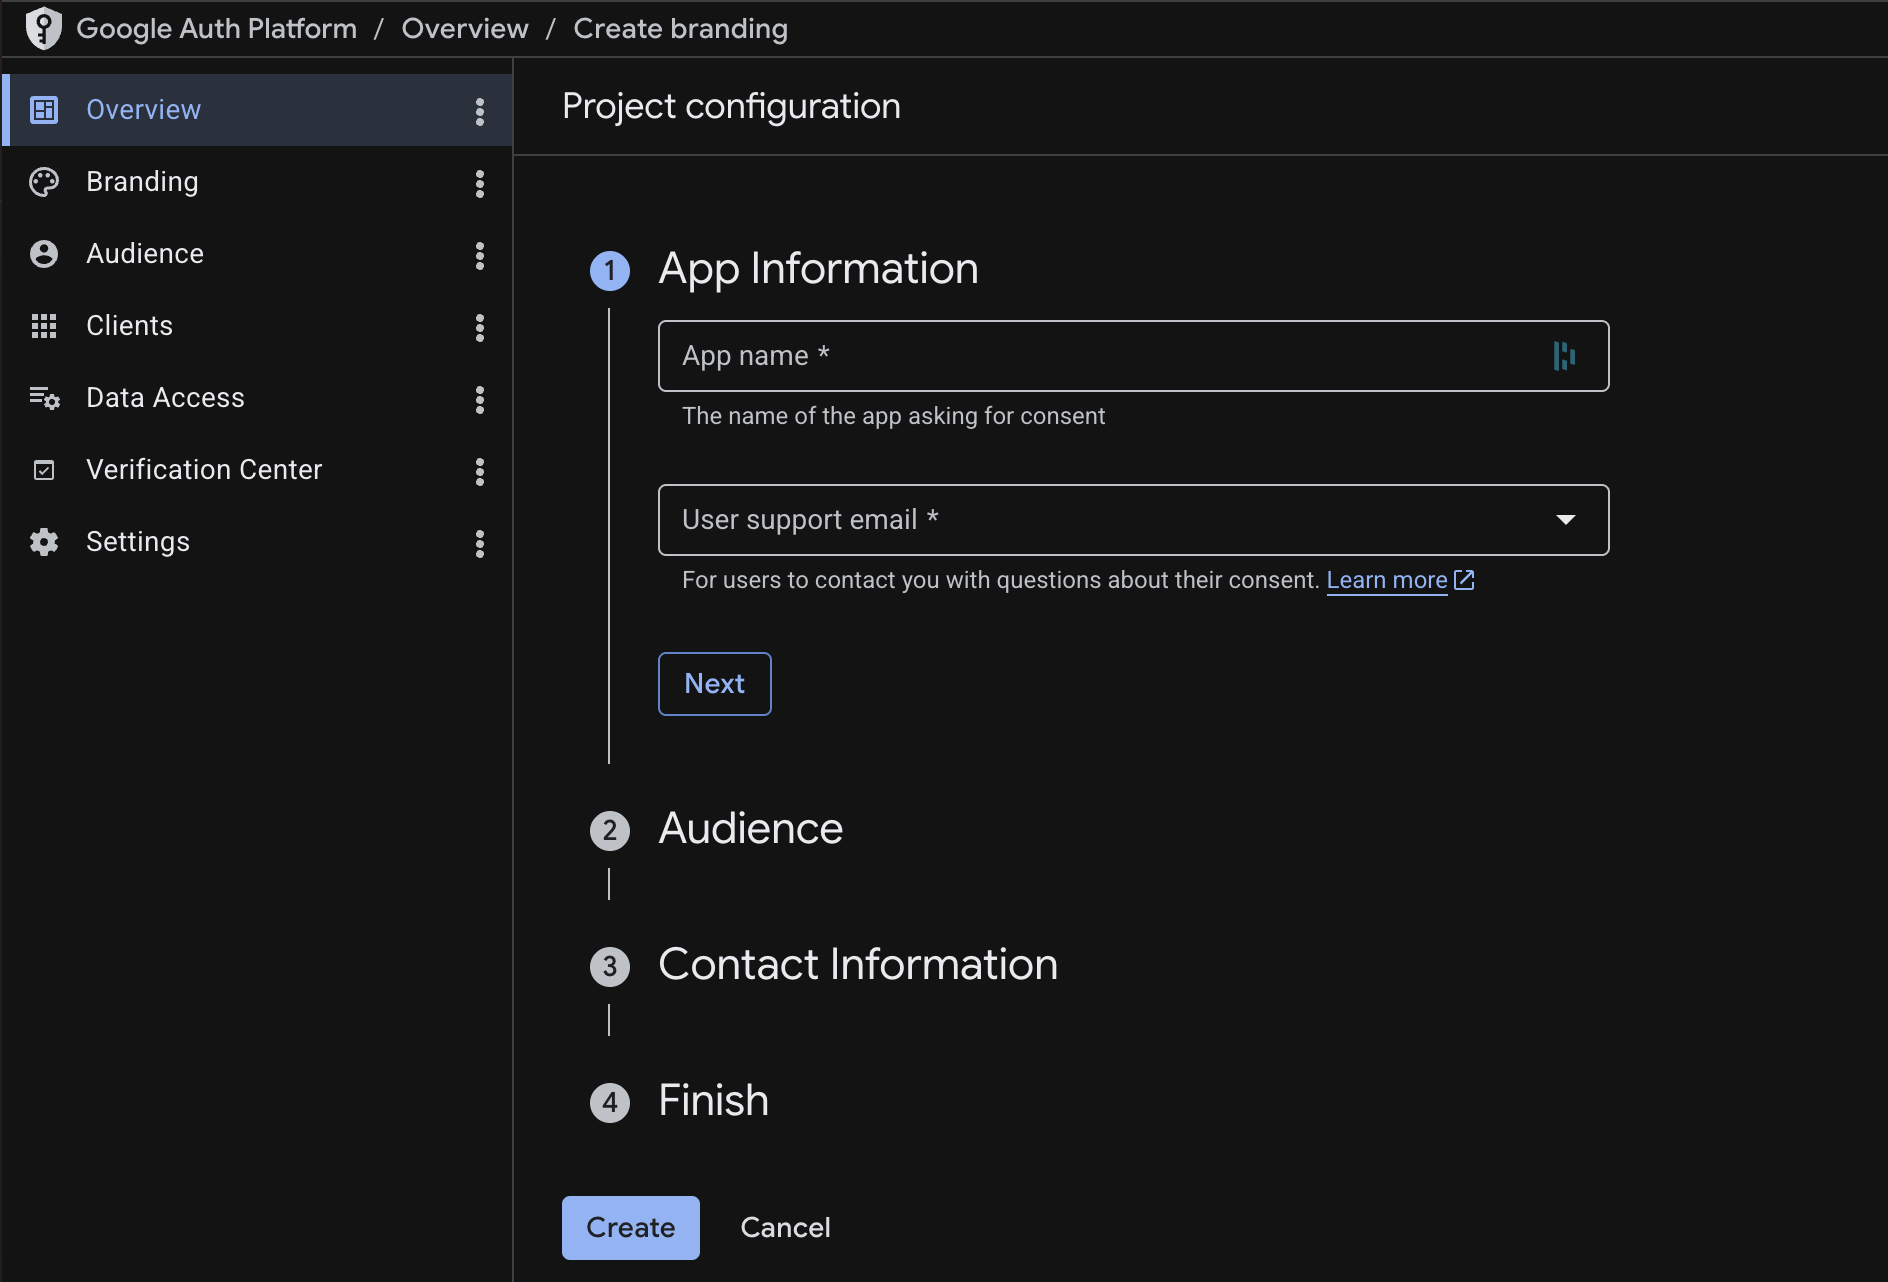The image size is (1888, 1282).
Task: Open the three-dot menu next to Data Access
Action: tap(480, 399)
